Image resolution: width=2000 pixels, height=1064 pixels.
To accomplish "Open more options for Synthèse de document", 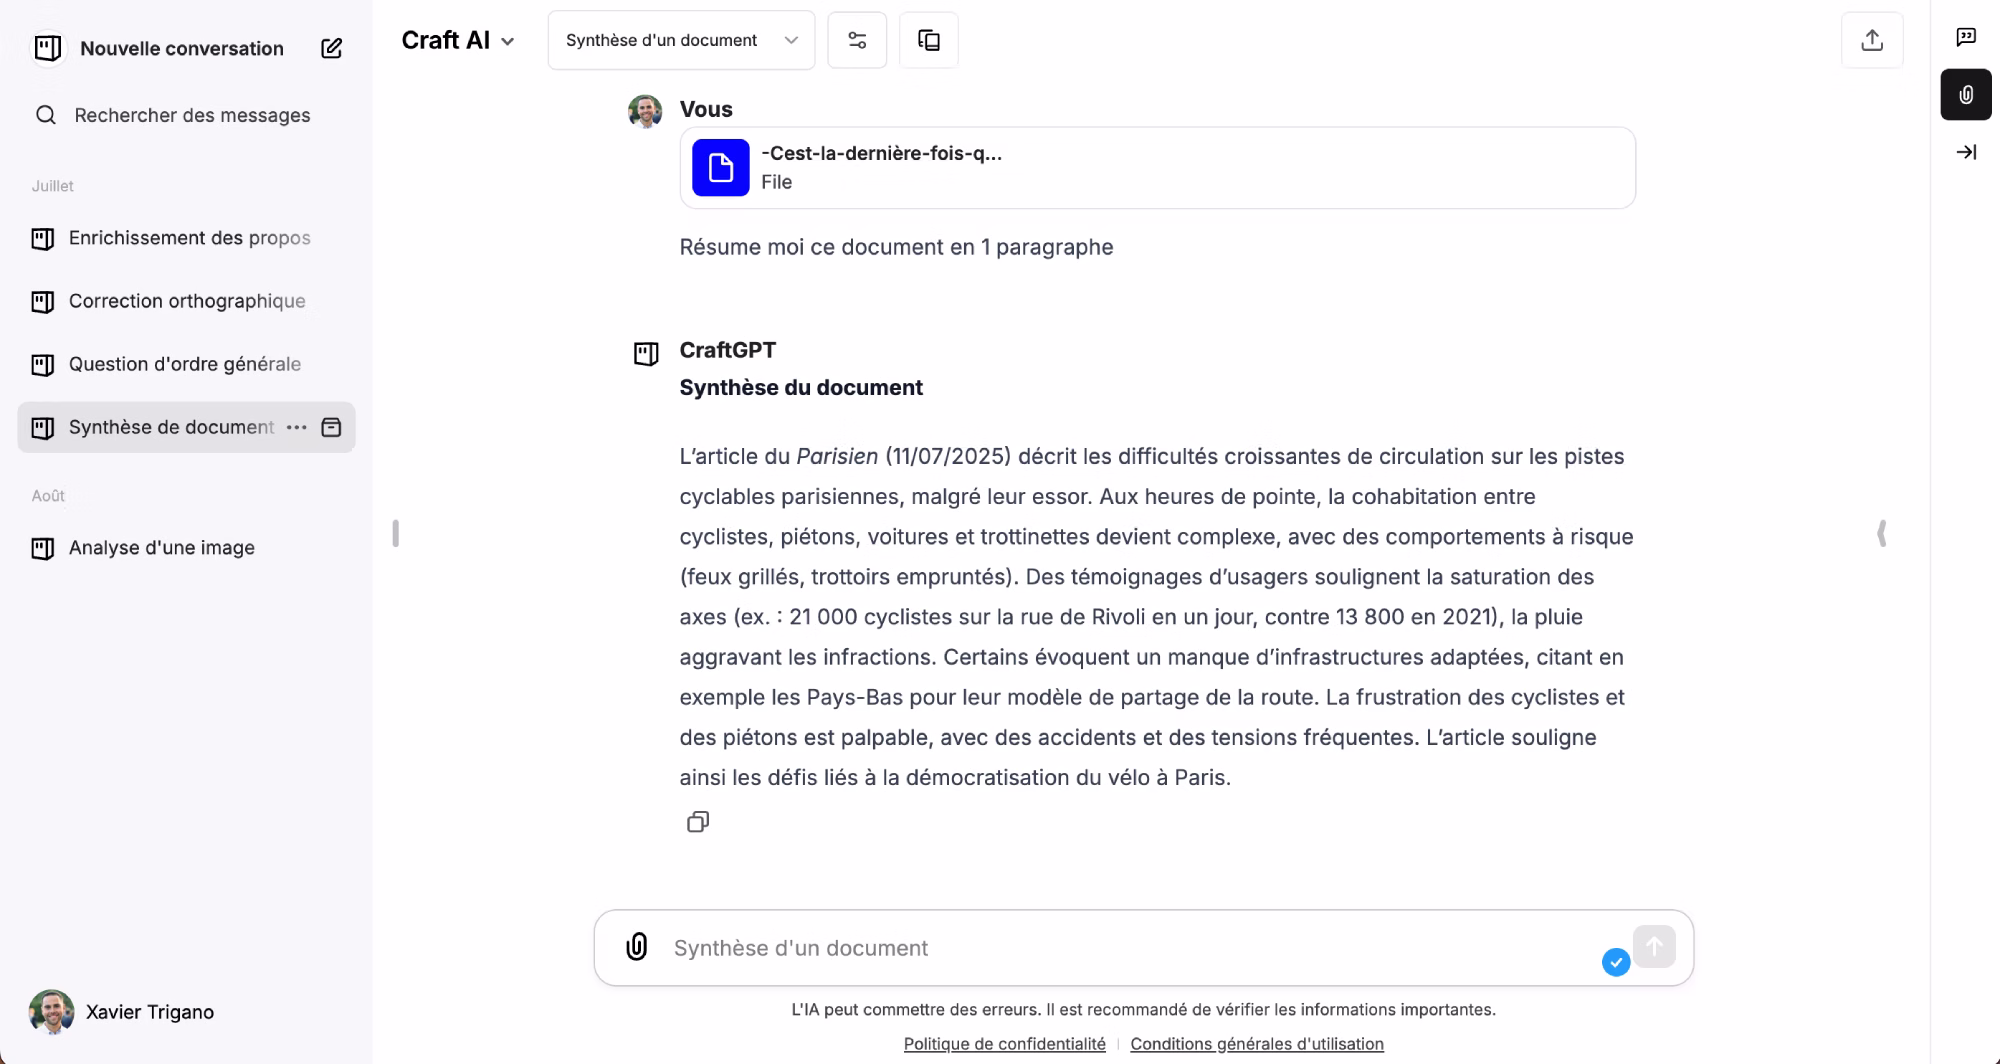I will (297, 427).
